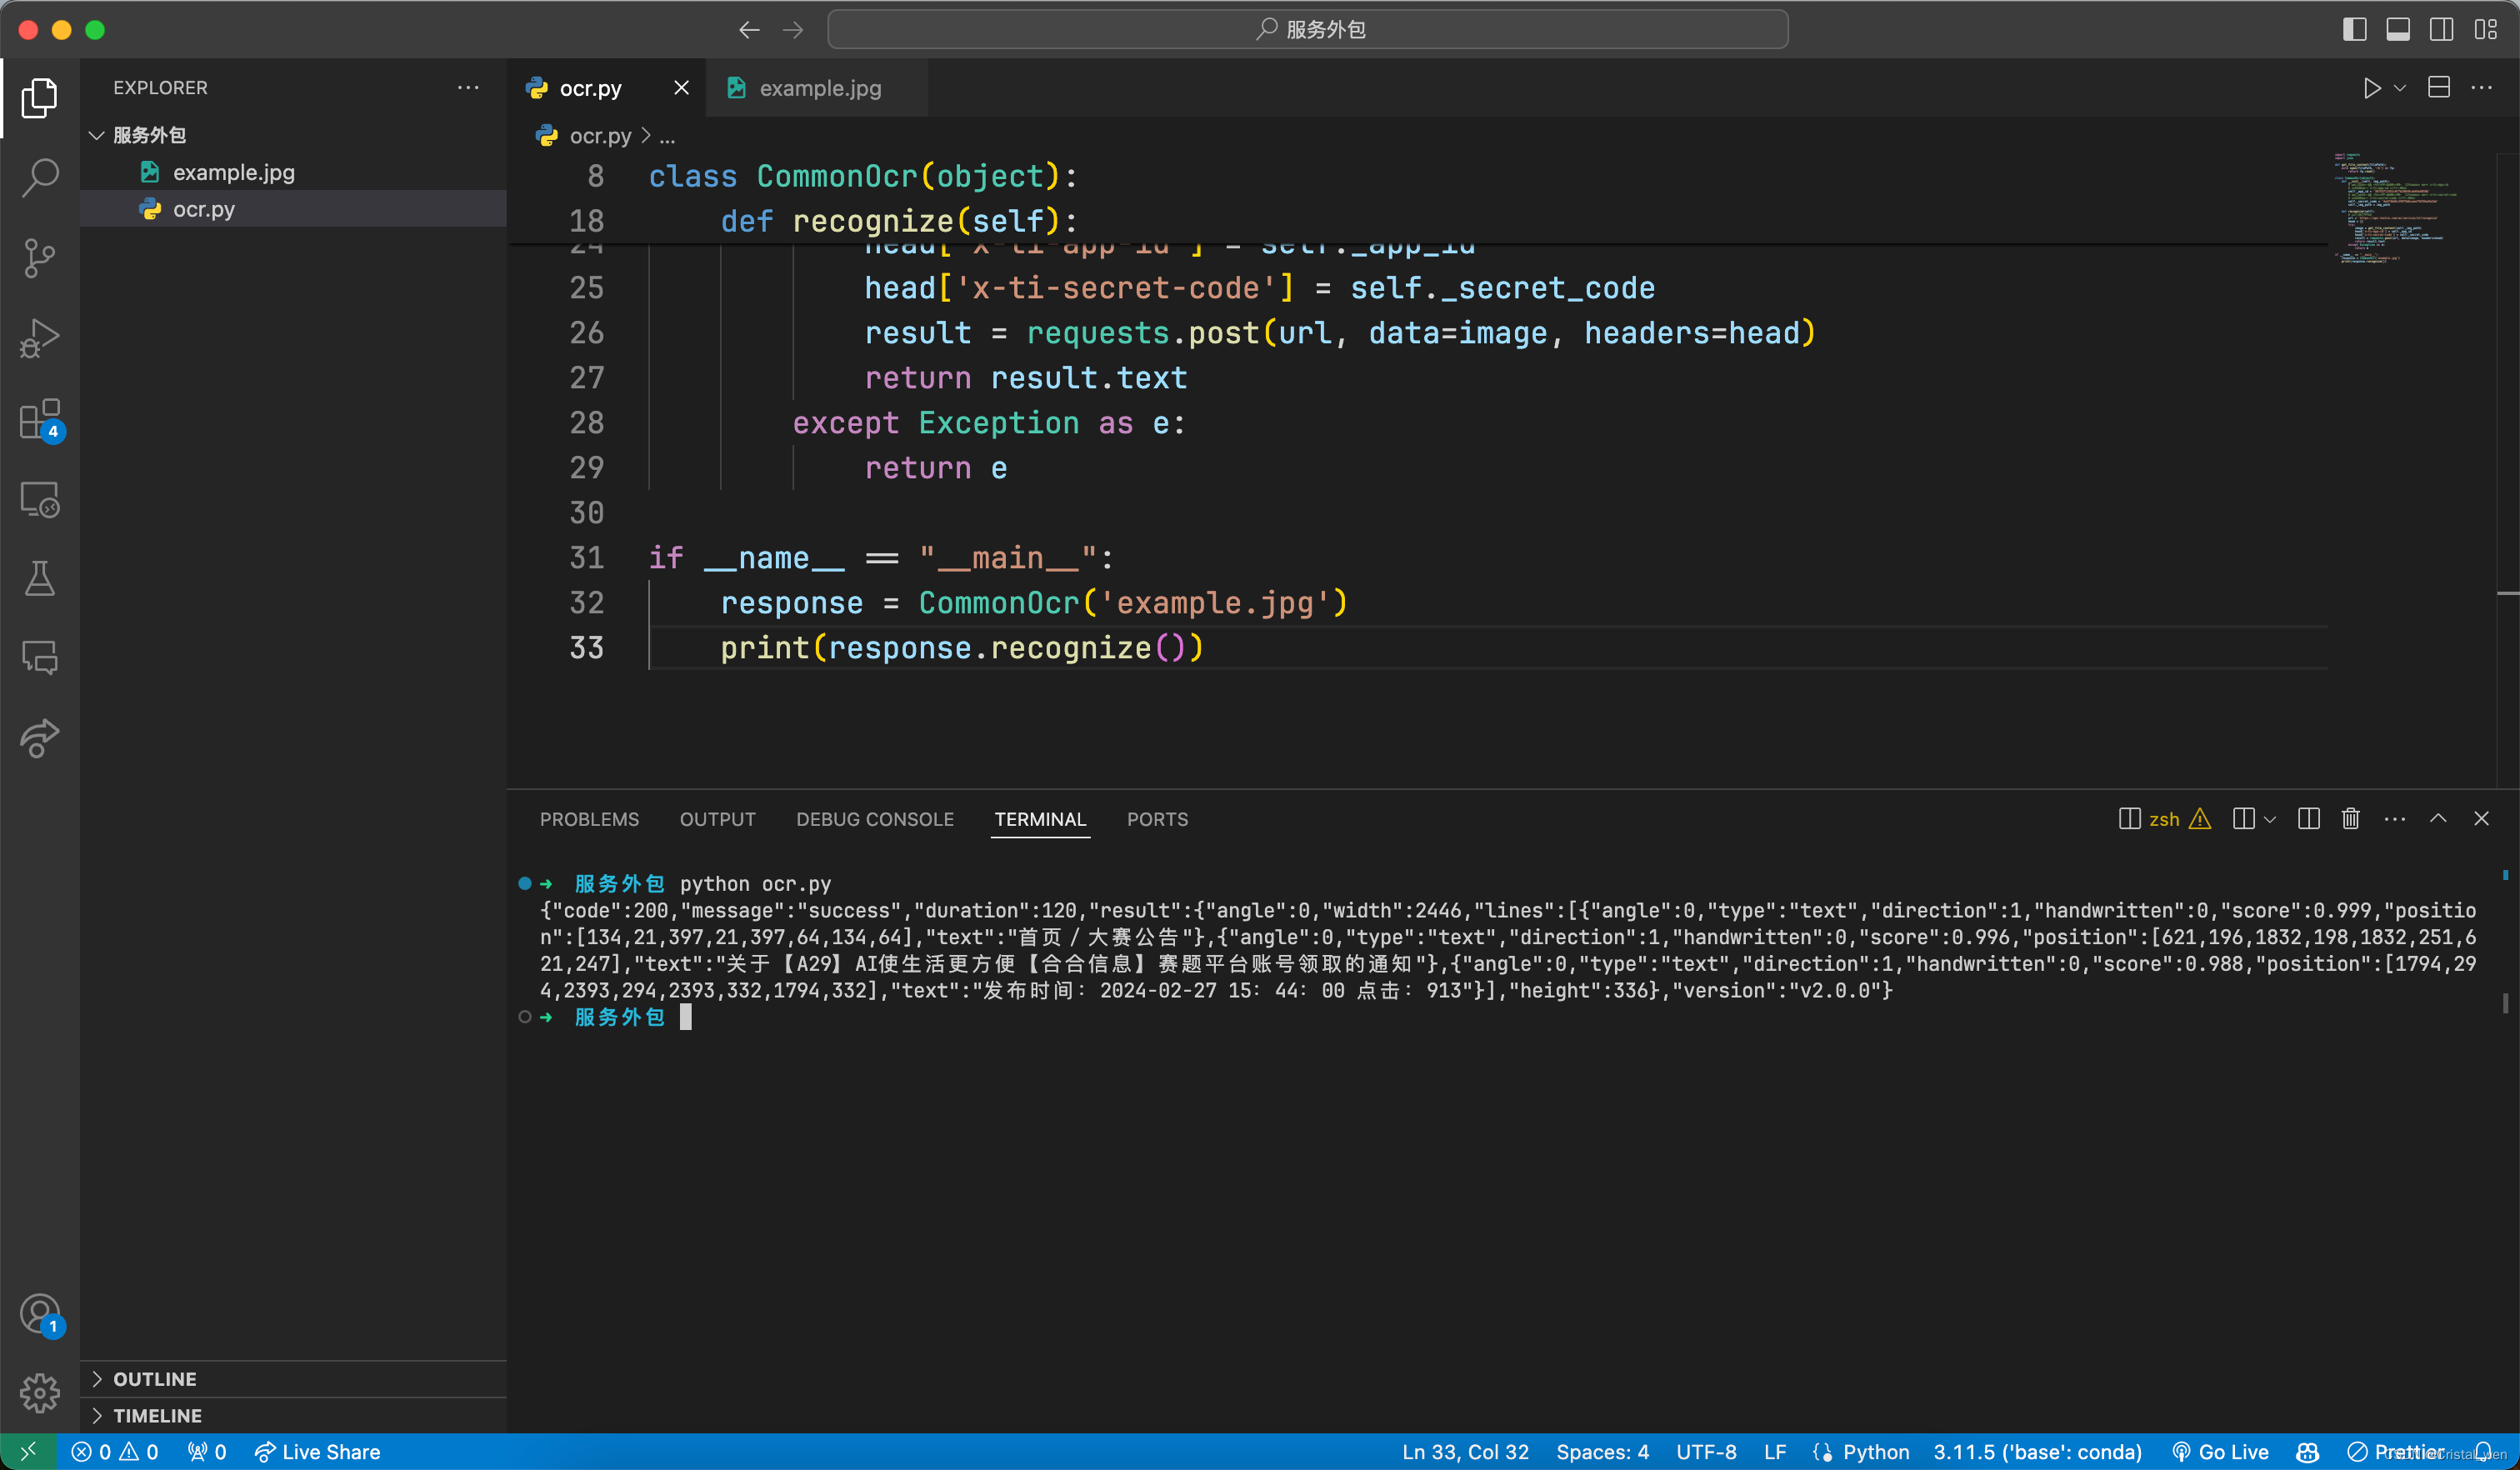This screenshot has height=1470, width=2520.
Task: Select the TERMINAL panel tab
Action: 1040,819
